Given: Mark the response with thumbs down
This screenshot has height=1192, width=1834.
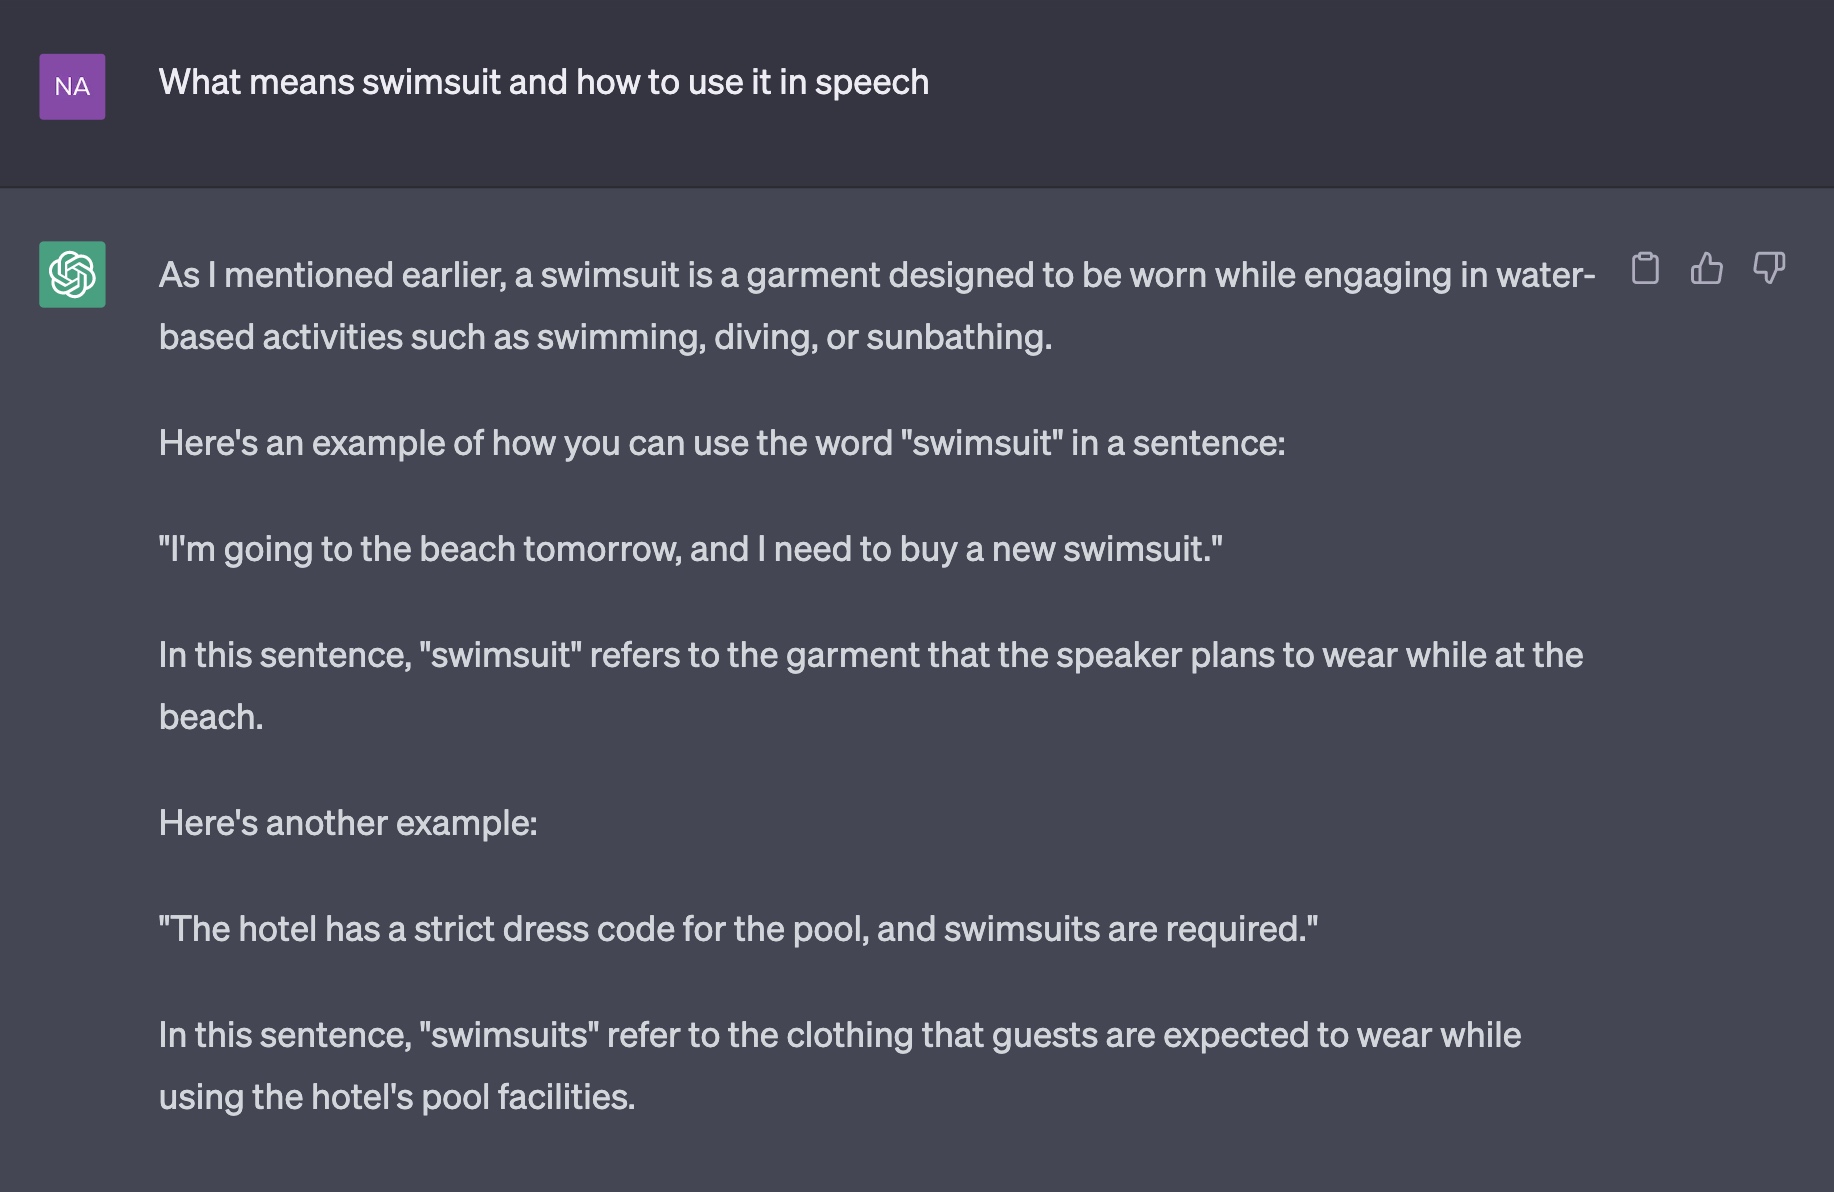Looking at the screenshot, I should [1769, 268].
